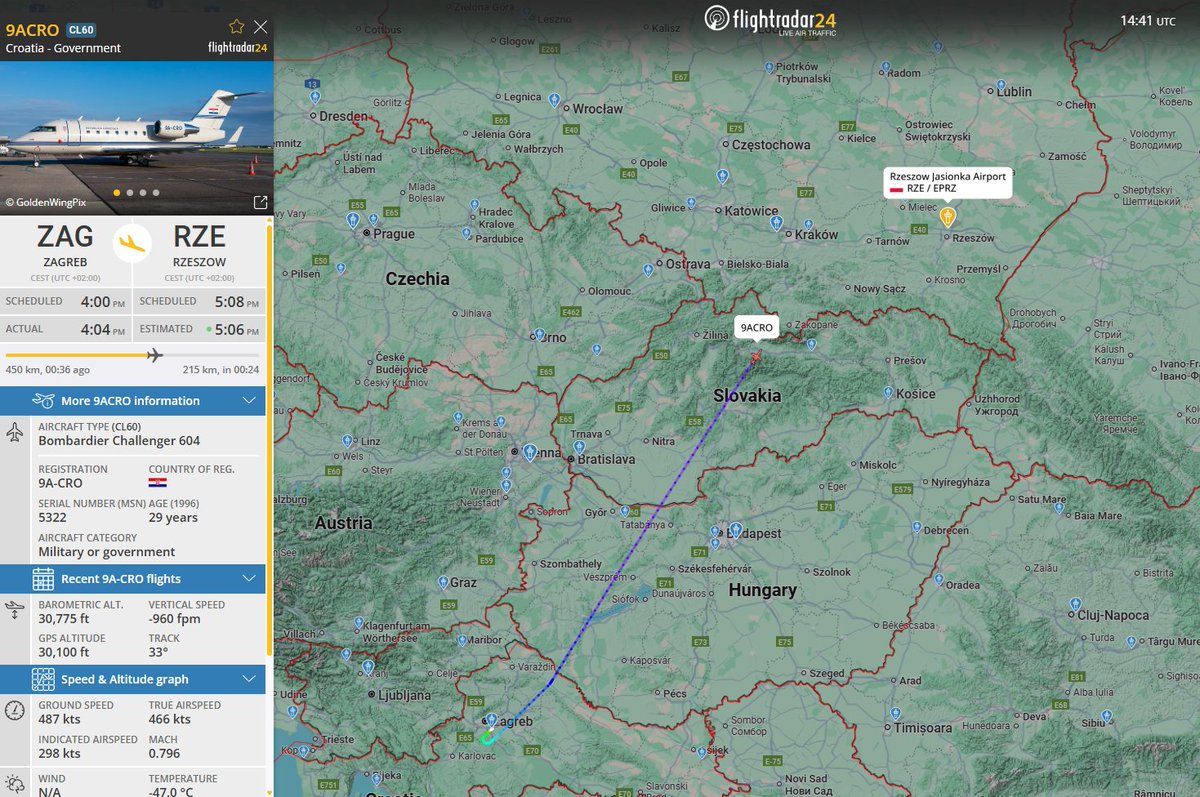Select the large airport pin at Vienna
Viewport: 1200px width, 797px height.
pos(529,453)
